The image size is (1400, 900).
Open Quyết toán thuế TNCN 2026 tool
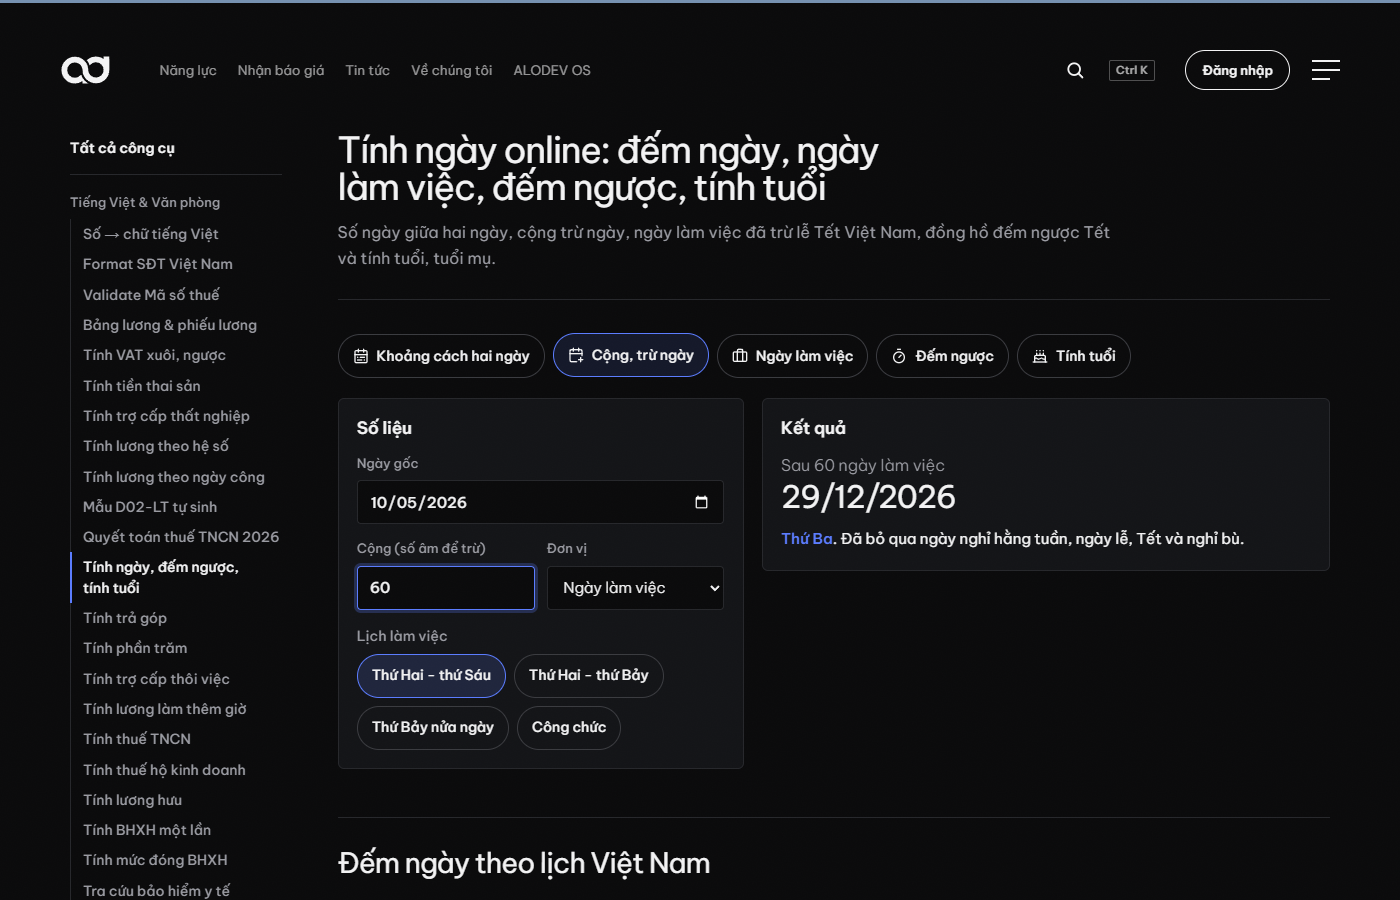[181, 537]
